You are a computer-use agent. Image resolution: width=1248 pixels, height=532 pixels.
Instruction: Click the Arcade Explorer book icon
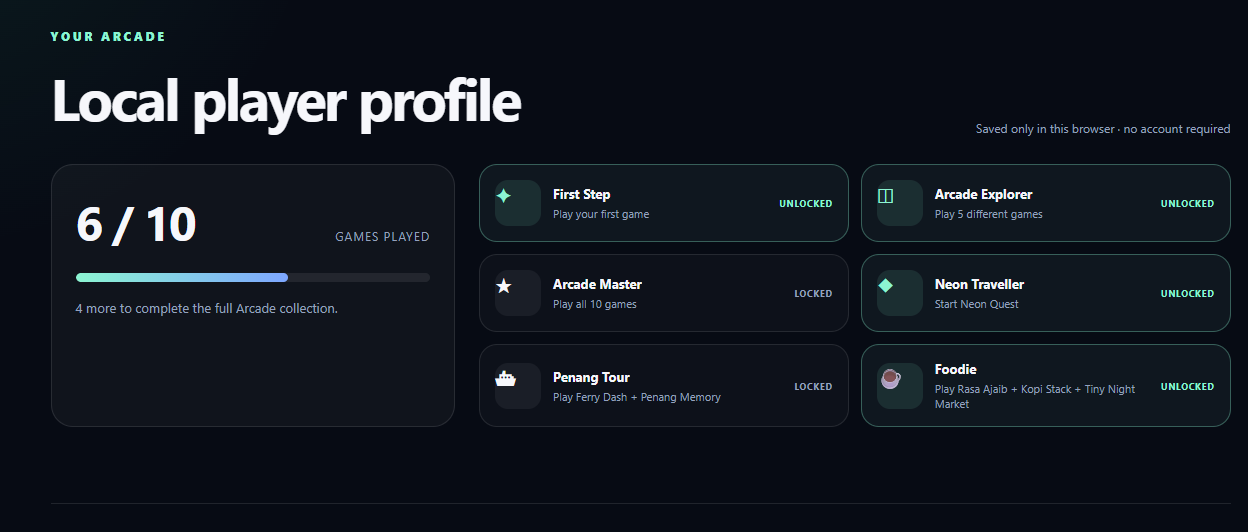885,196
